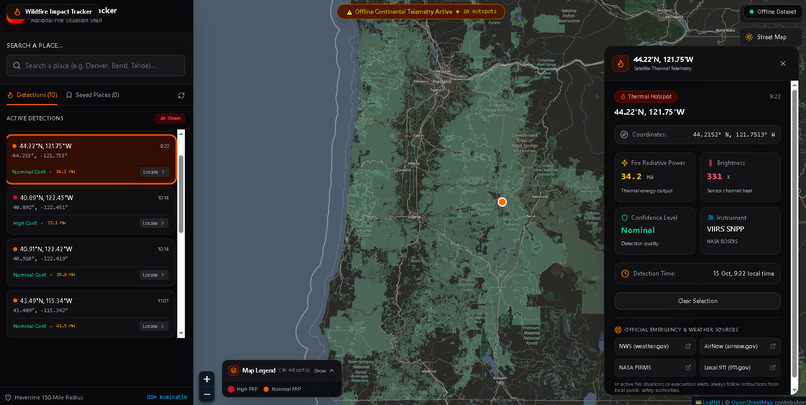Screen dimensions: 806x405
Task: Click the Offline Continental Telemetry Active banner
Action: (421, 12)
